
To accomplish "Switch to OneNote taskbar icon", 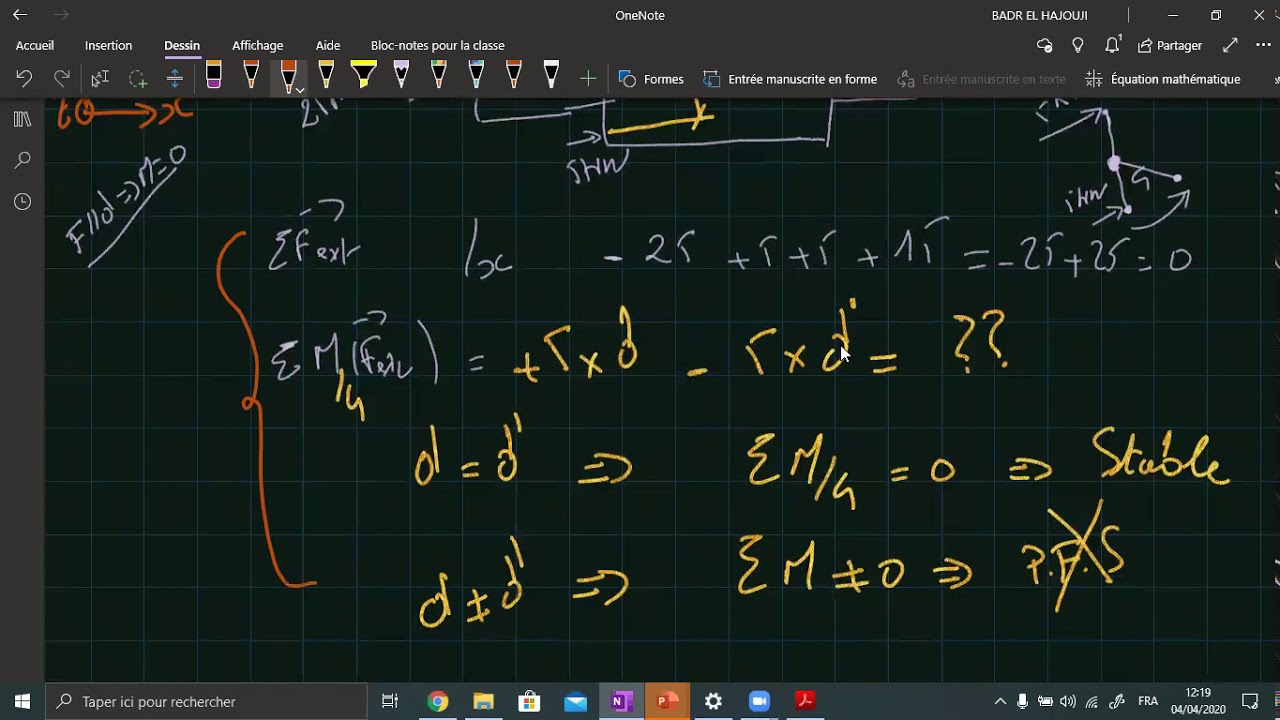I will pos(621,701).
